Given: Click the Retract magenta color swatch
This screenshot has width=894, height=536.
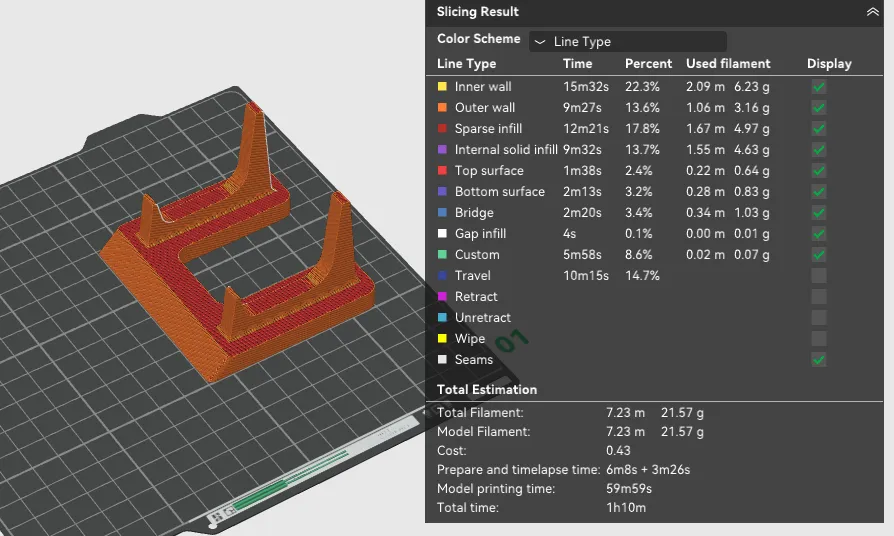Looking at the screenshot, I should click(442, 297).
